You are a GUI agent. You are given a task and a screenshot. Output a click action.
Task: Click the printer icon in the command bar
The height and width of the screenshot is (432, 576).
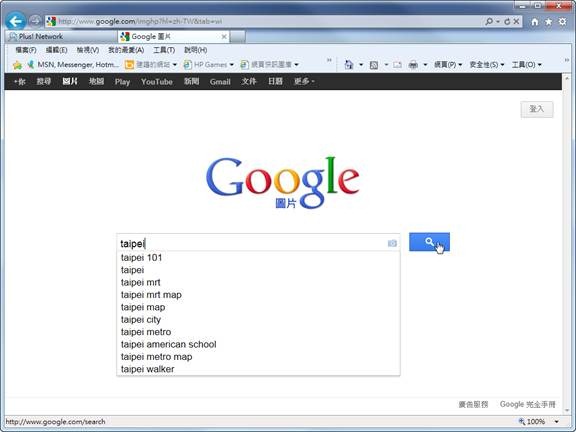(413, 65)
